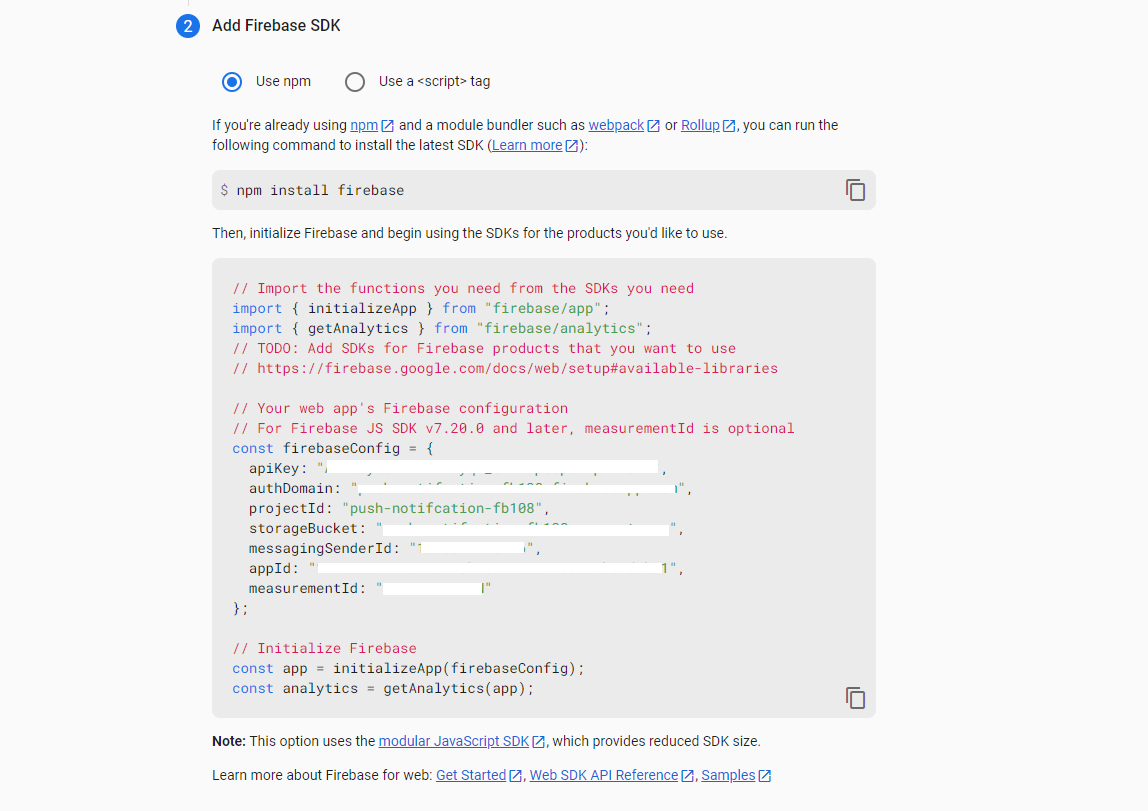Click the "firebase/analytics" import string

point(560,328)
